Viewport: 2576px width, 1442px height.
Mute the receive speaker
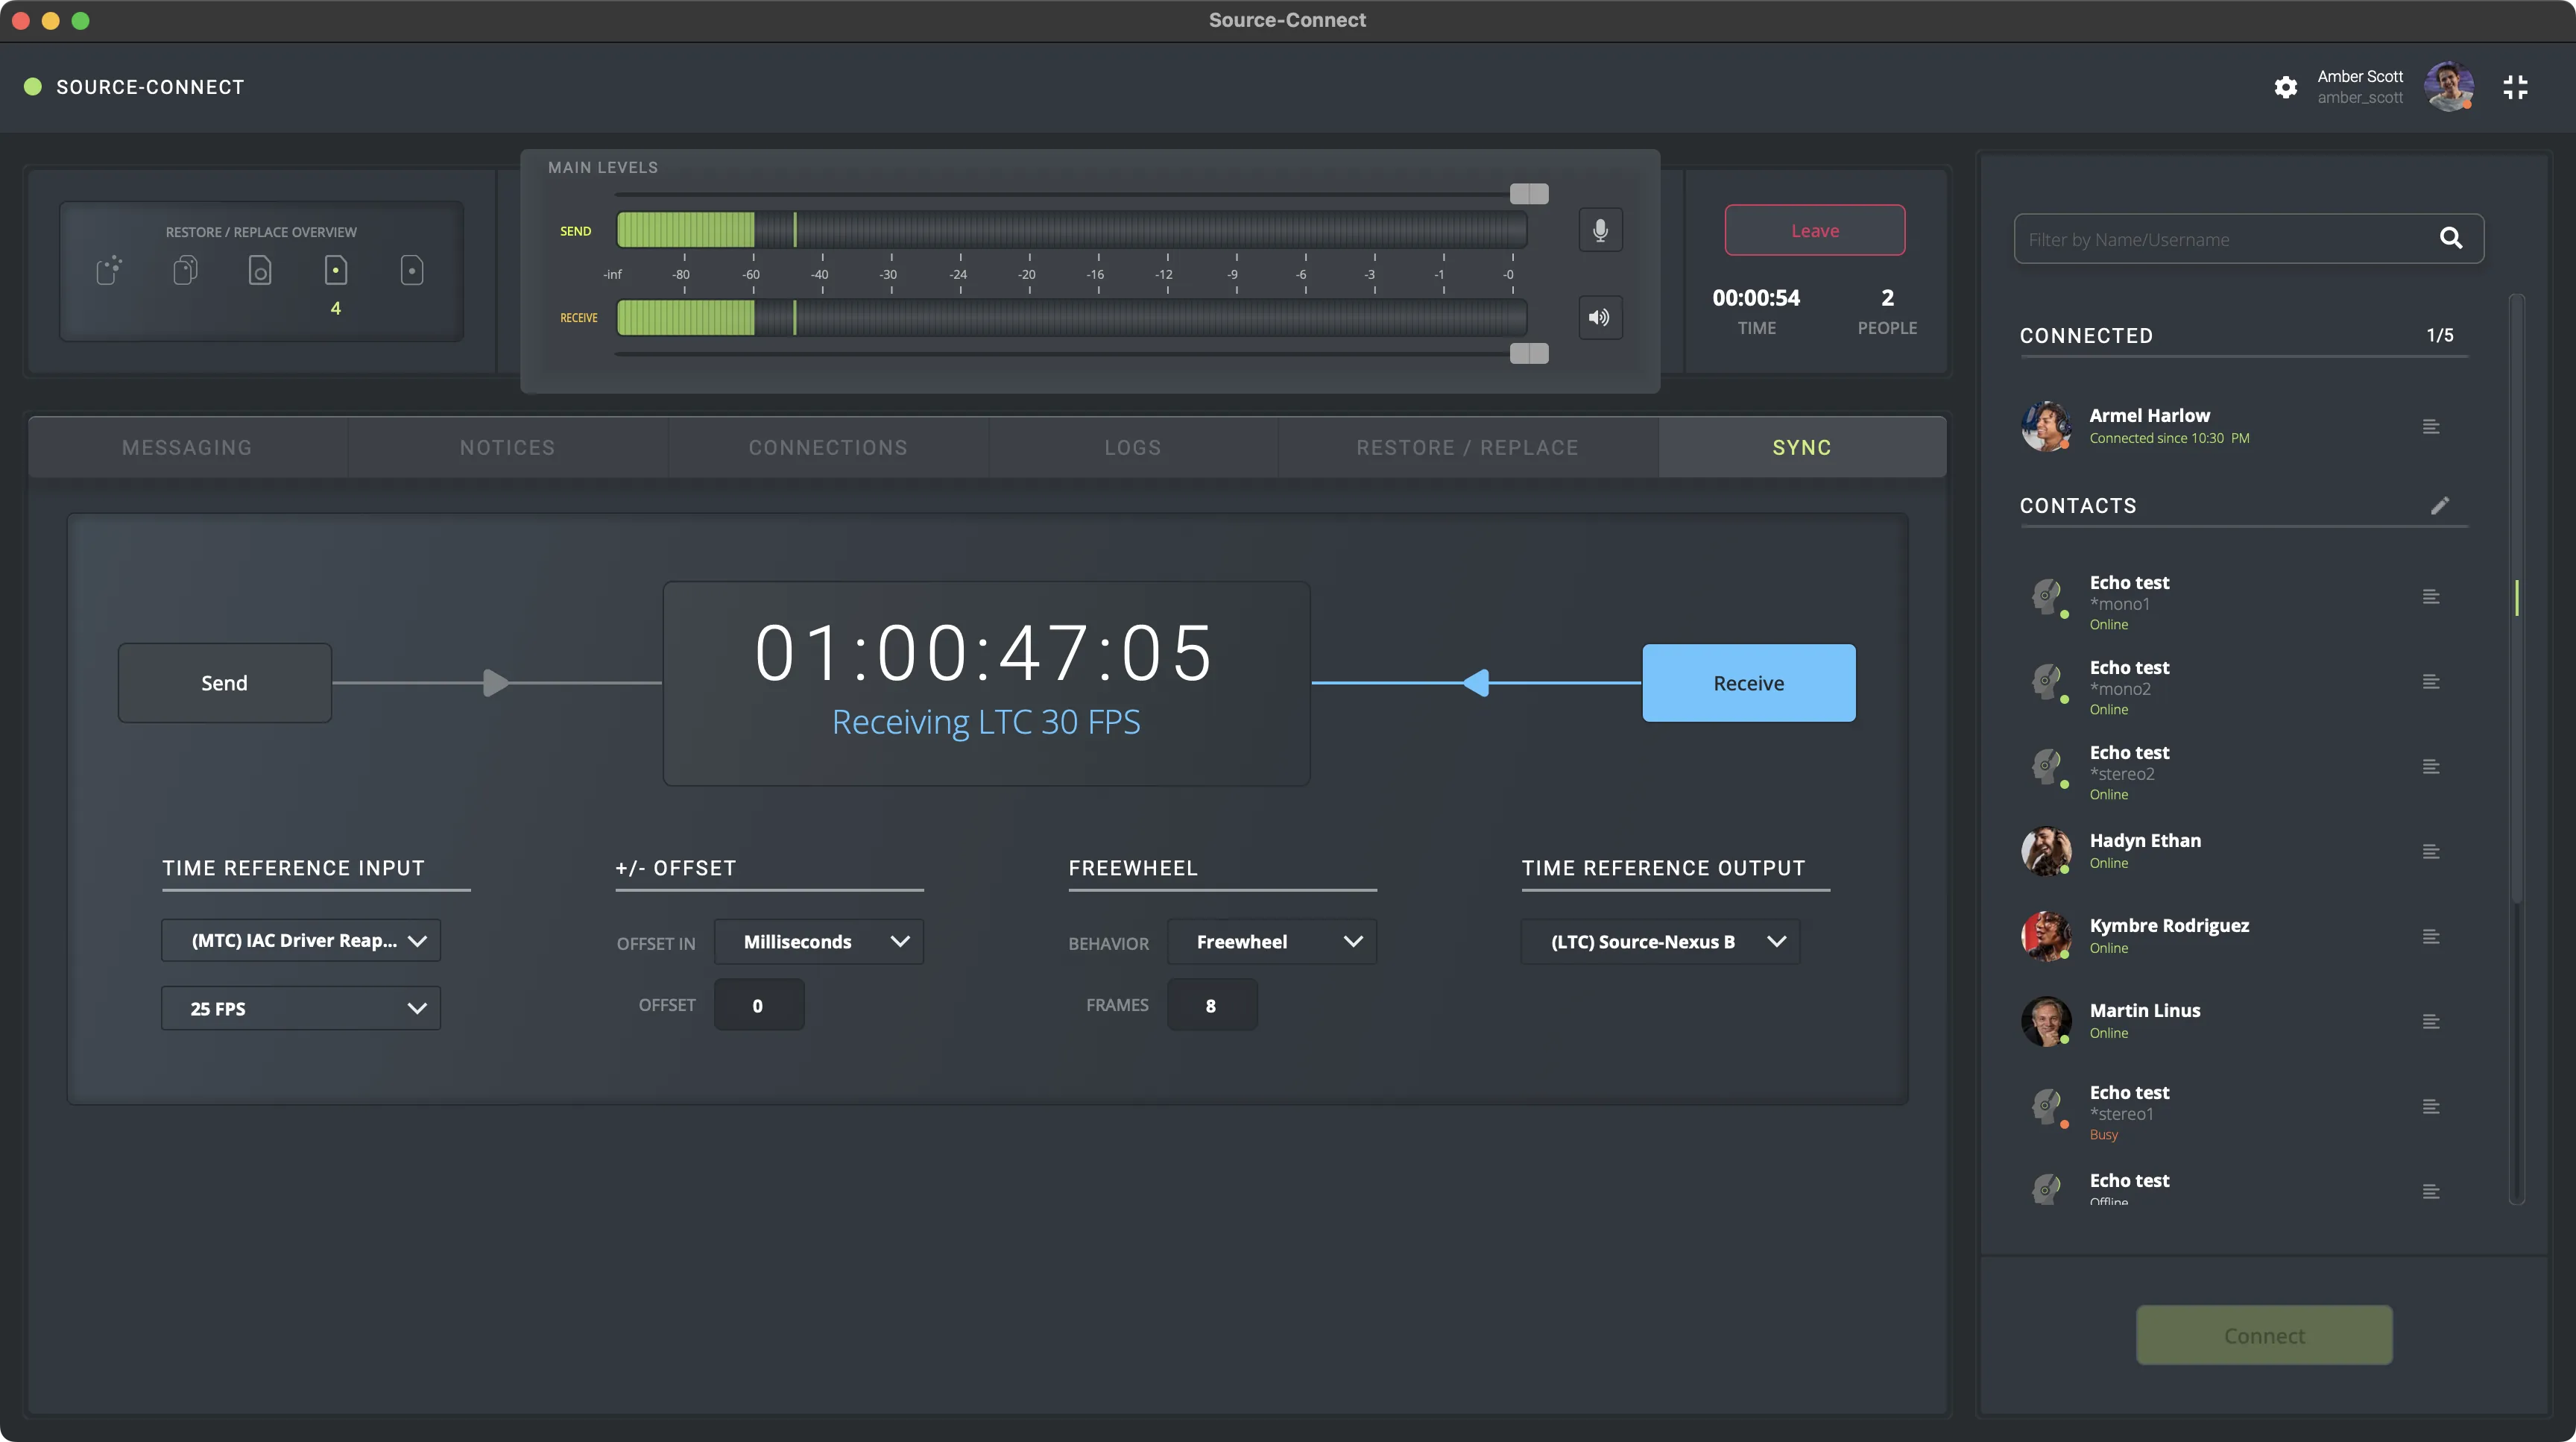click(1600, 317)
